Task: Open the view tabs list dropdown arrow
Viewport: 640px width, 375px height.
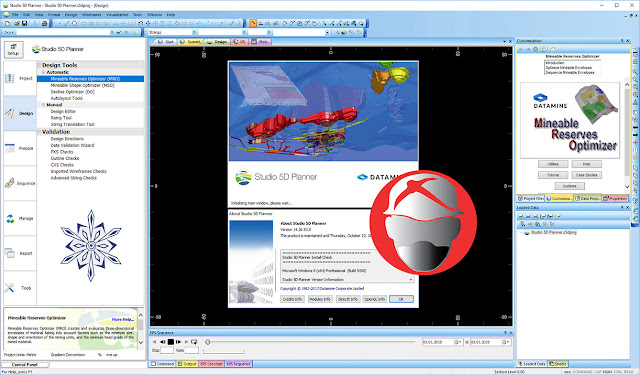Action: pos(504,41)
